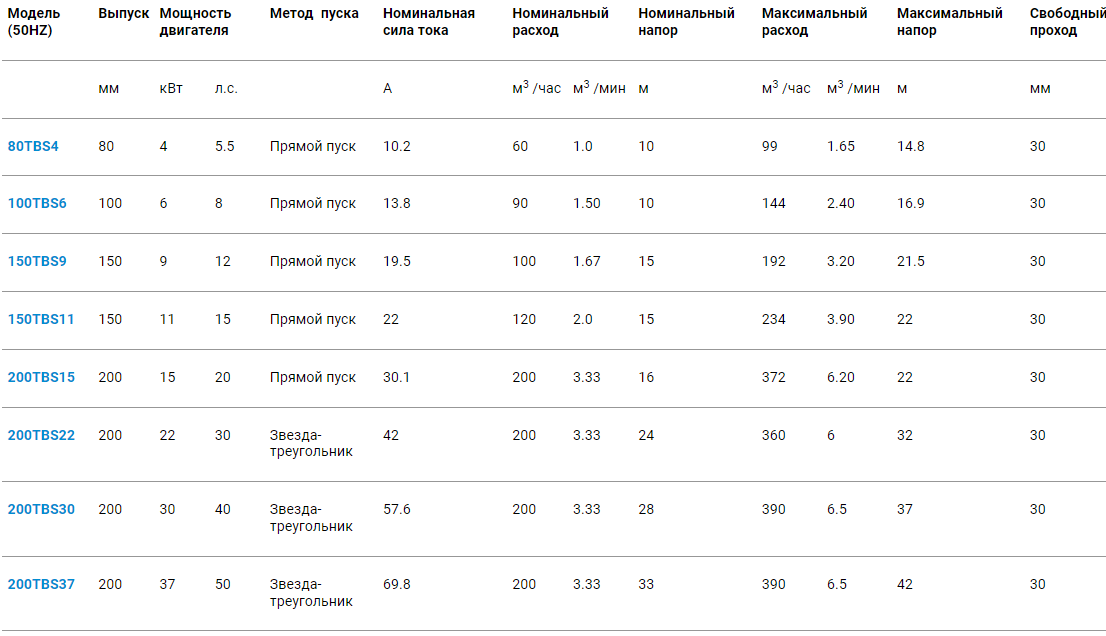The width and height of the screenshot is (1106, 636).
Task: Select the 14.8 maximum head cell
Action: pos(911,146)
